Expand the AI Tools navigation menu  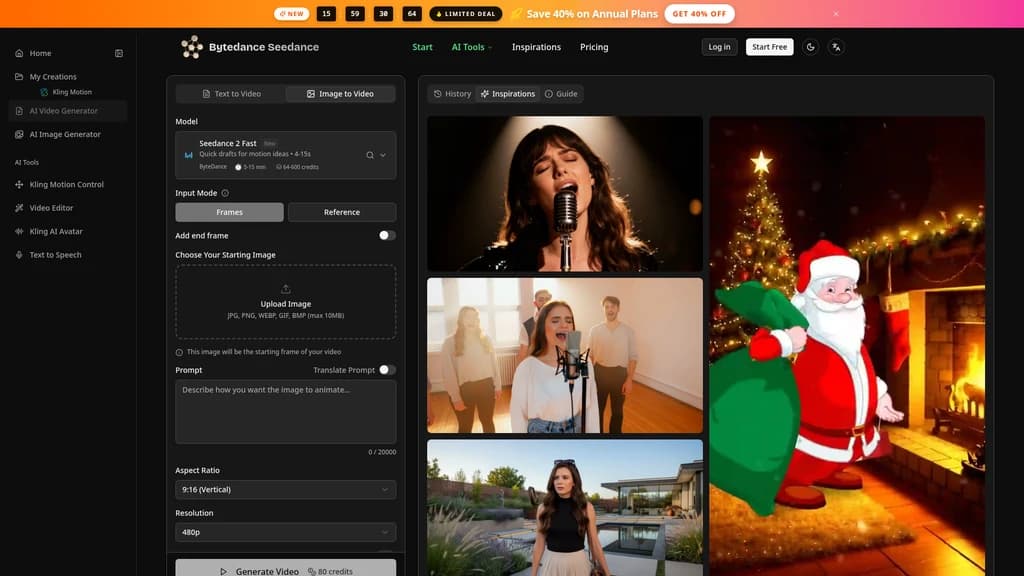(x=472, y=47)
